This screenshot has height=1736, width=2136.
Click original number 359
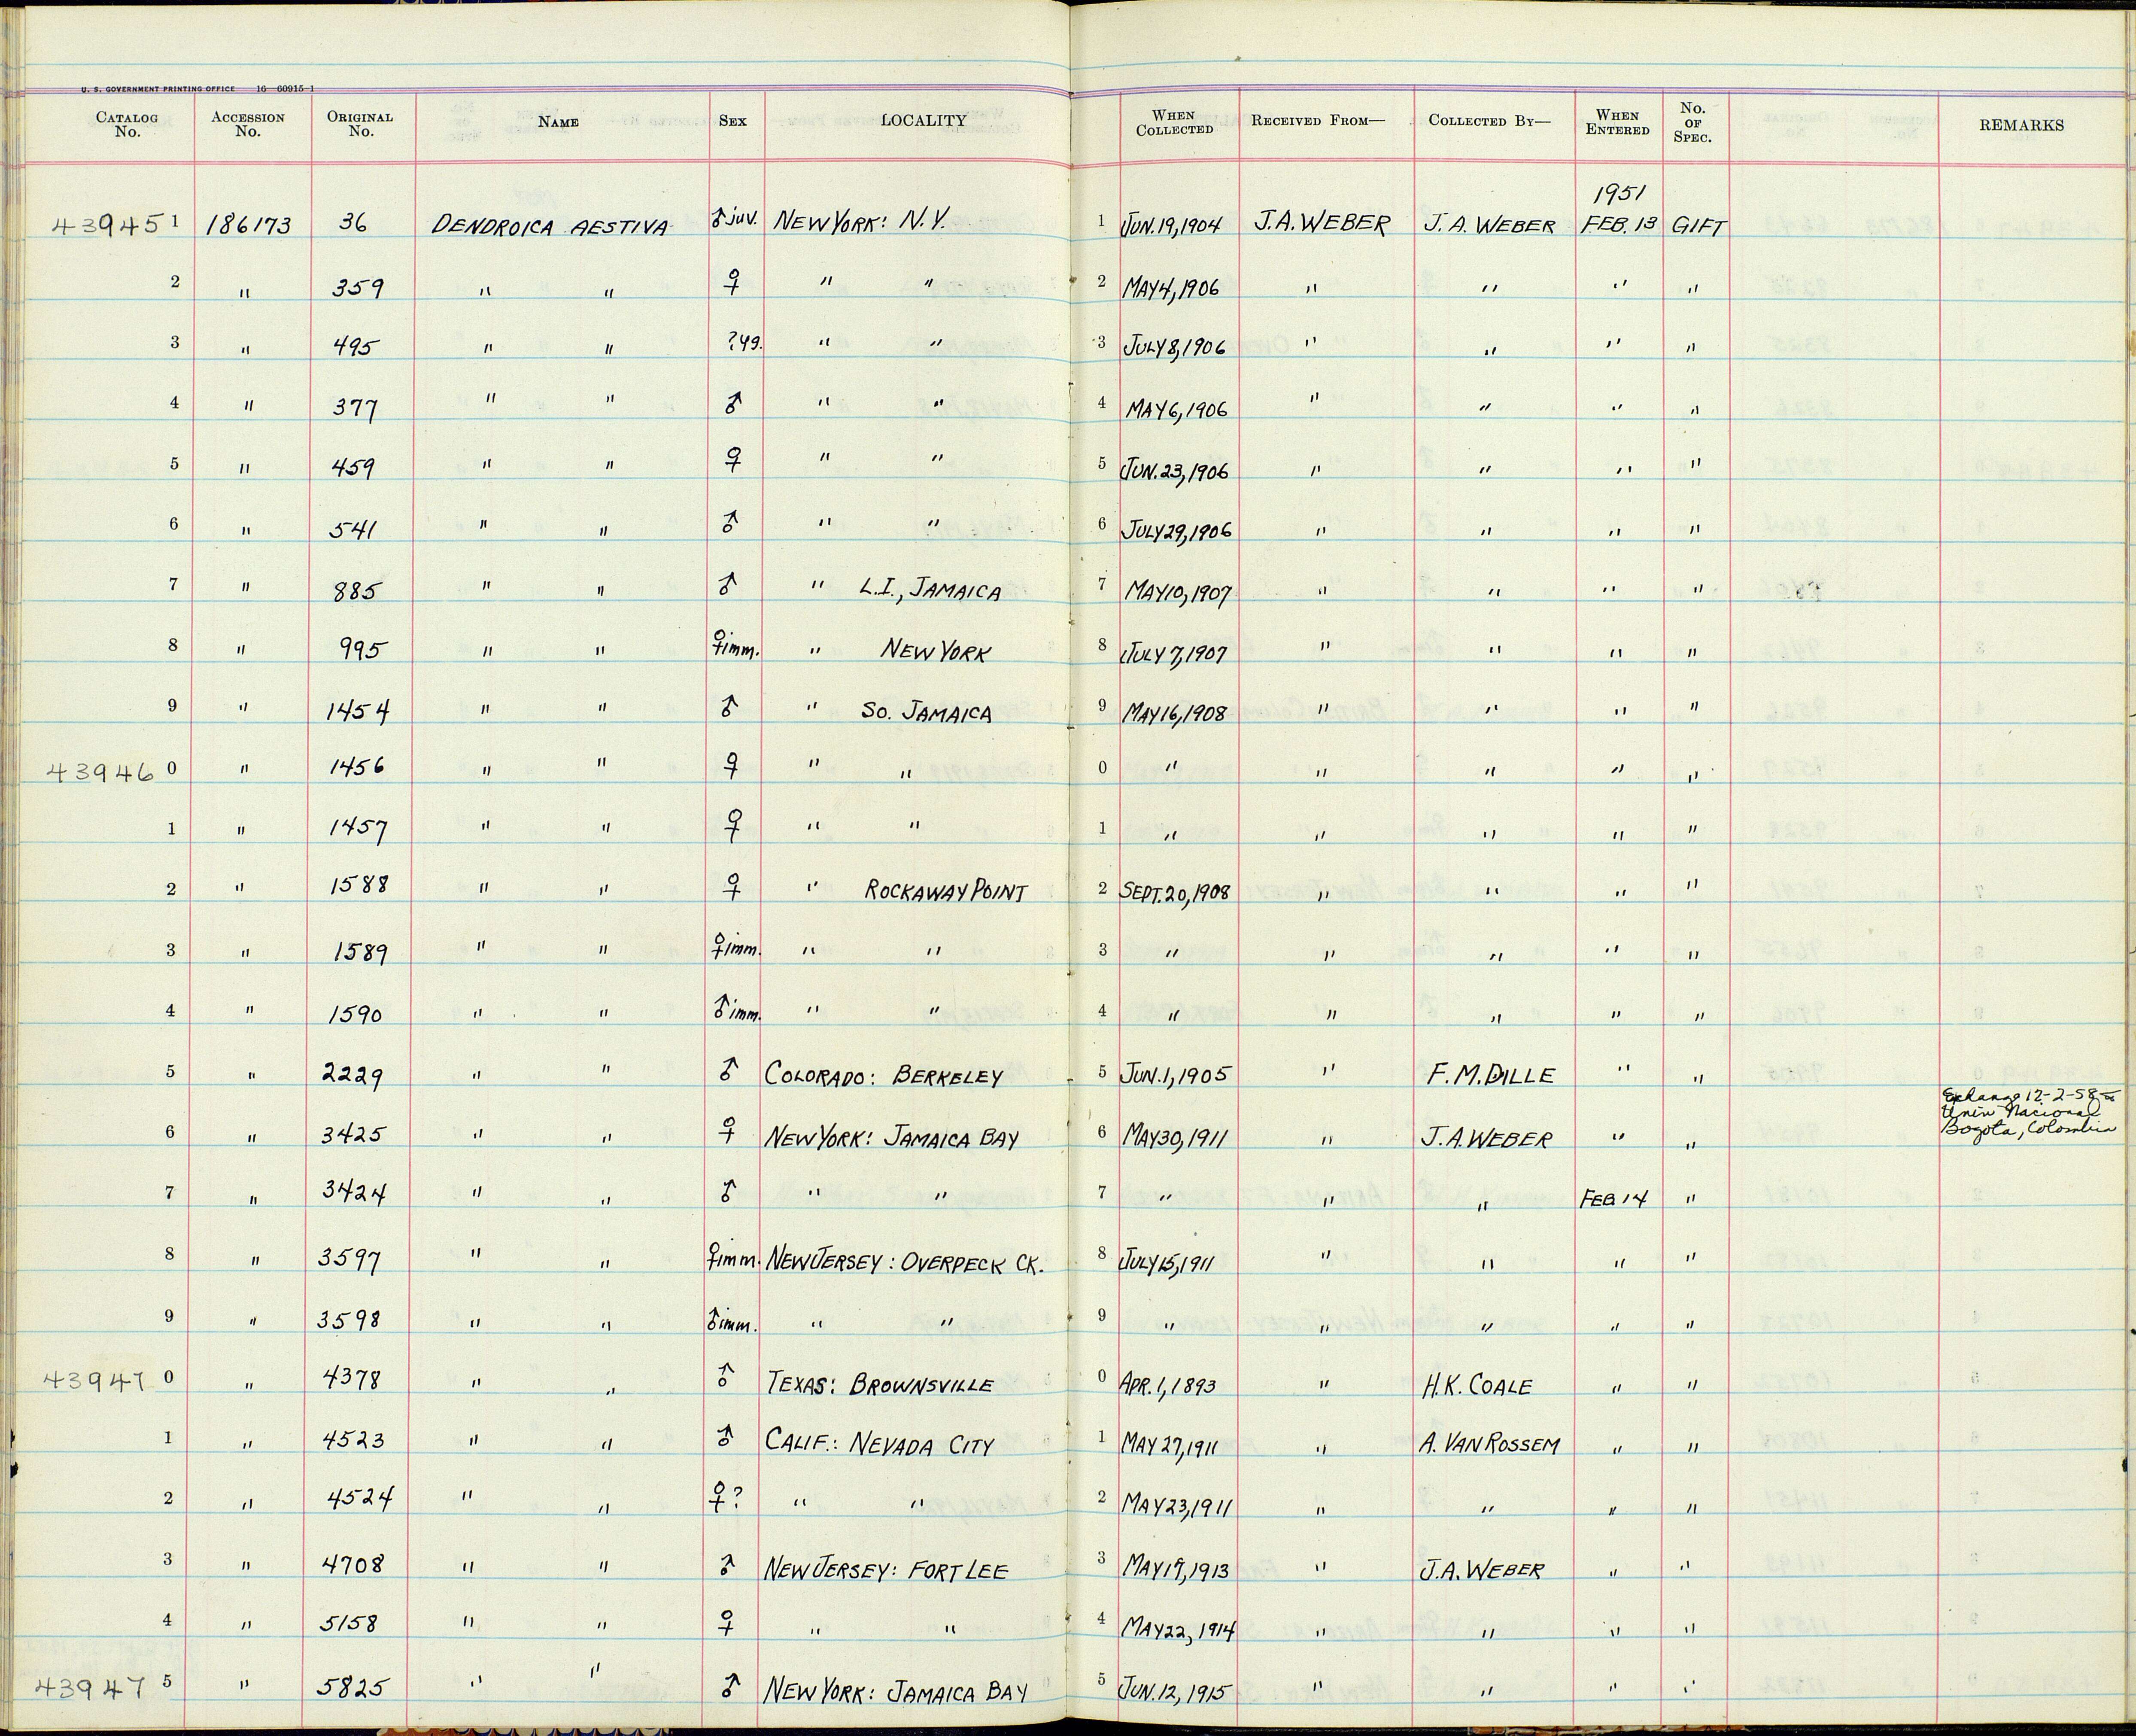tap(358, 288)
